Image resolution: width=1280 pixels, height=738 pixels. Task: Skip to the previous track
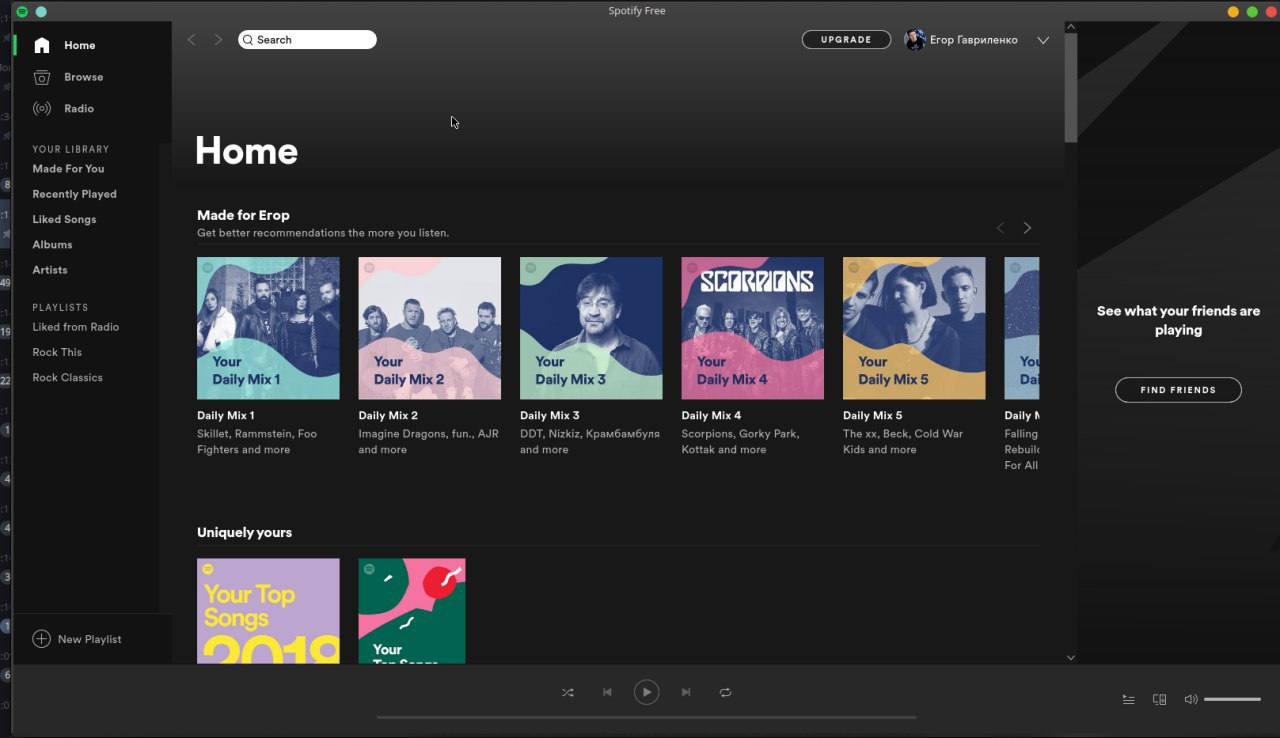click(x=607, y=692)
